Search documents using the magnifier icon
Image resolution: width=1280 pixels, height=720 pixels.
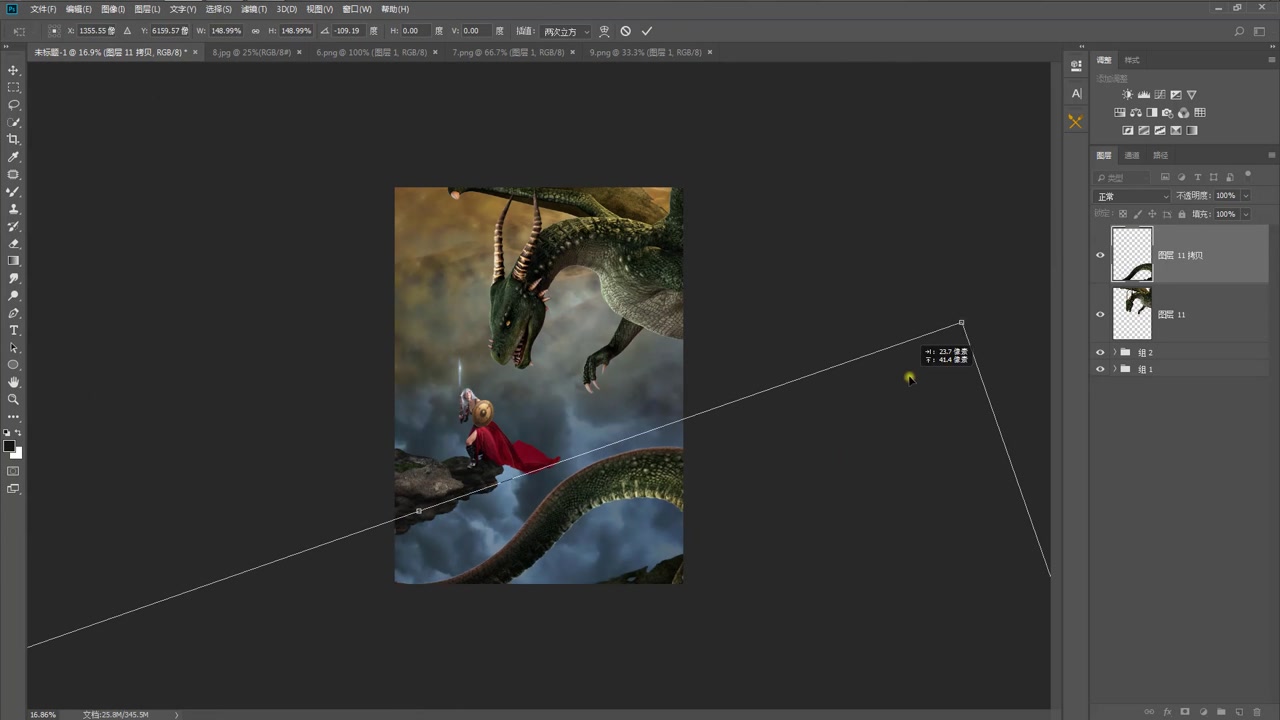pos(1240,31)
